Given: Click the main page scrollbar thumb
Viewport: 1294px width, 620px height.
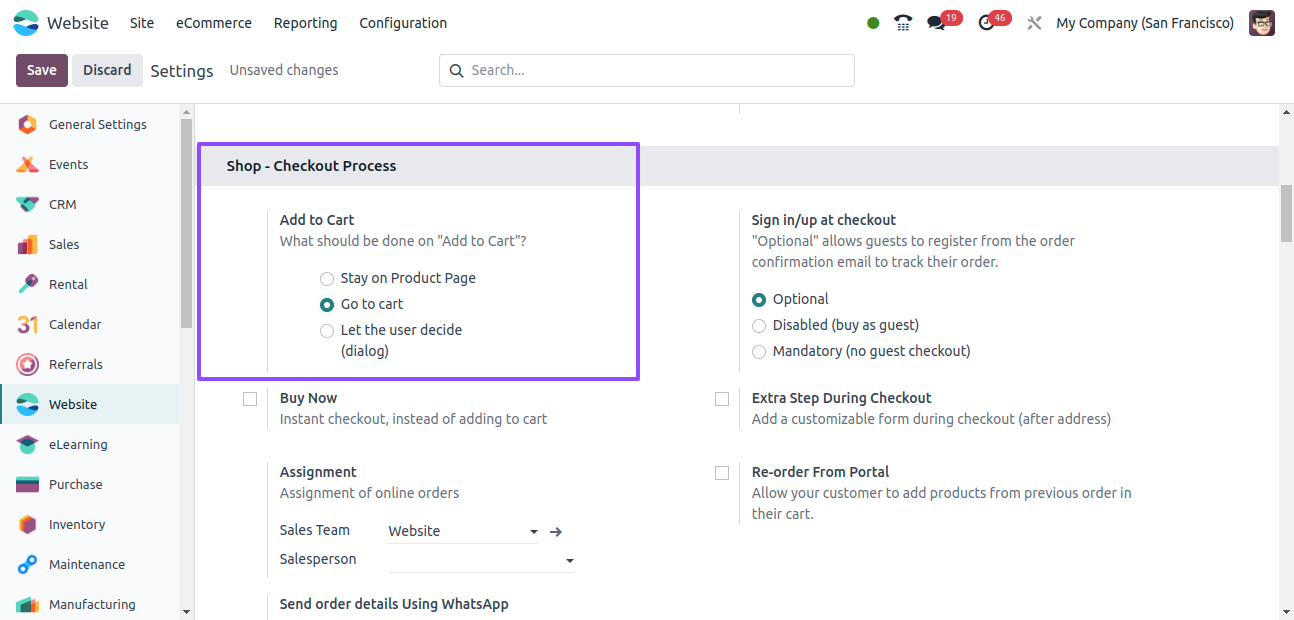Looking at the screenshot, I should click(x=1286, y=213).
